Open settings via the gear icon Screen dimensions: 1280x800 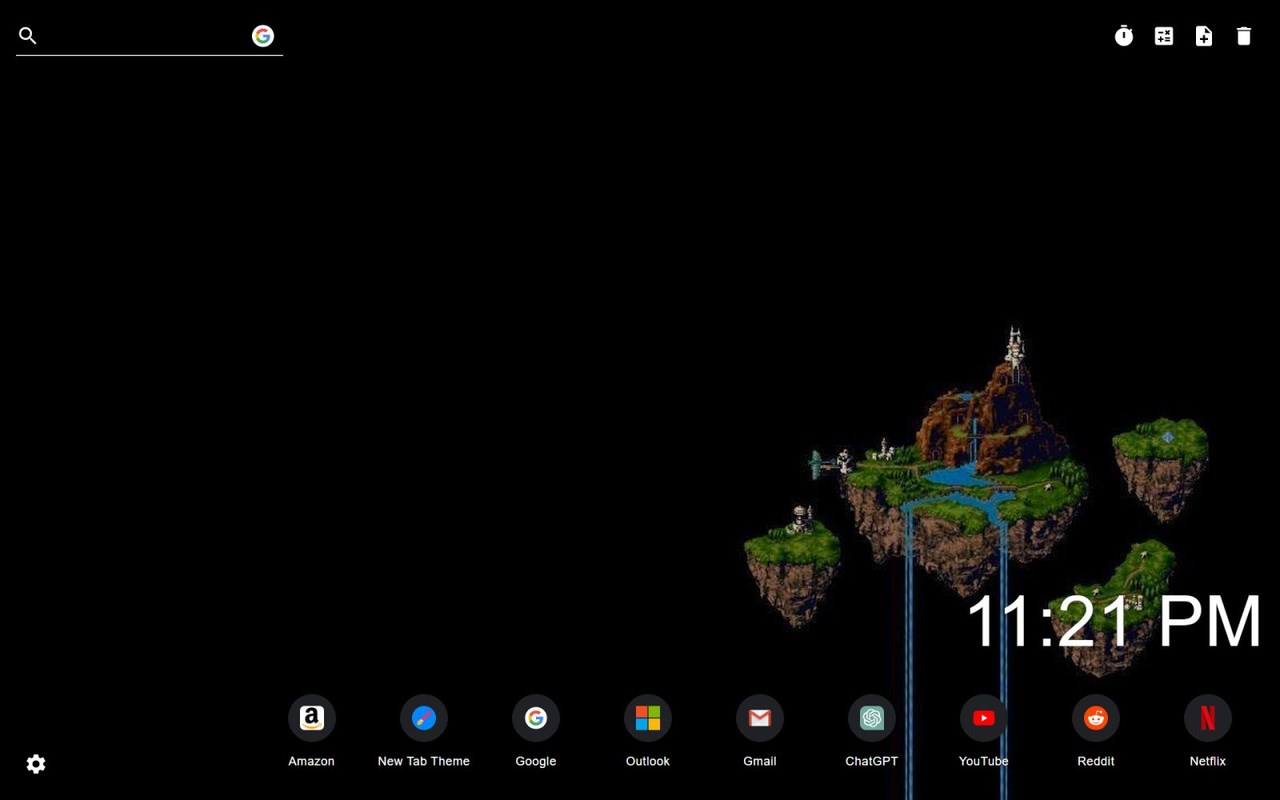[x=36, y=764]
